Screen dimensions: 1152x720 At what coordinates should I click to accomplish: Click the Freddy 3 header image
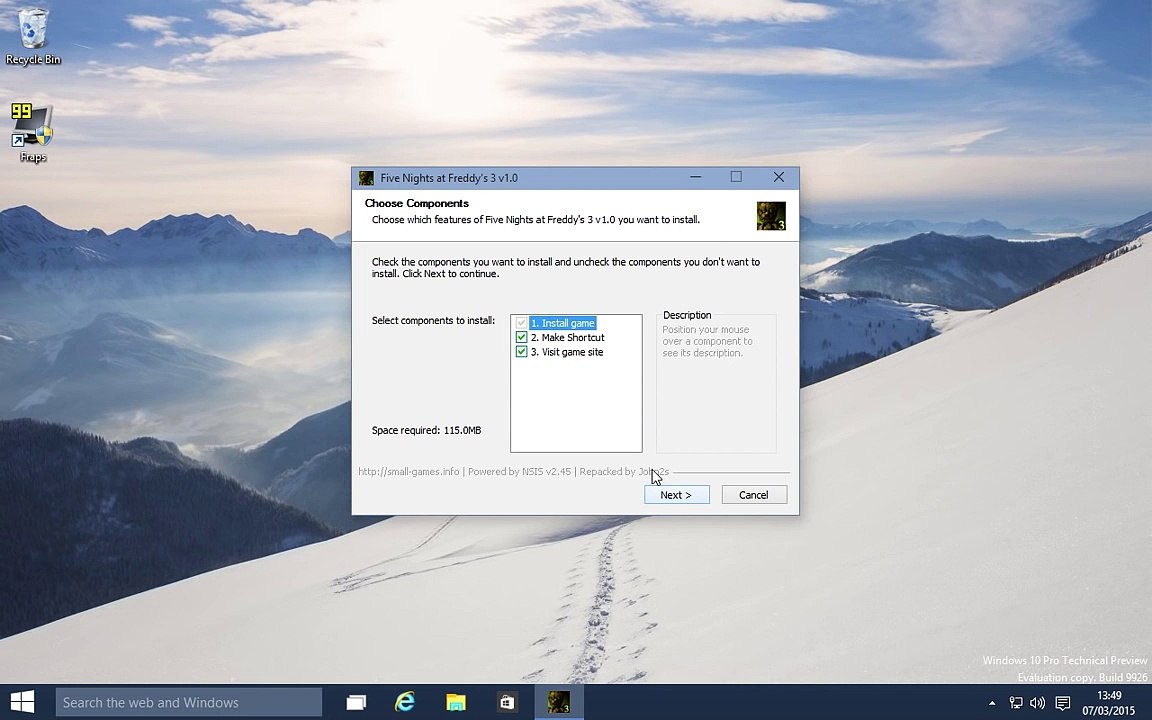(771, 216)
